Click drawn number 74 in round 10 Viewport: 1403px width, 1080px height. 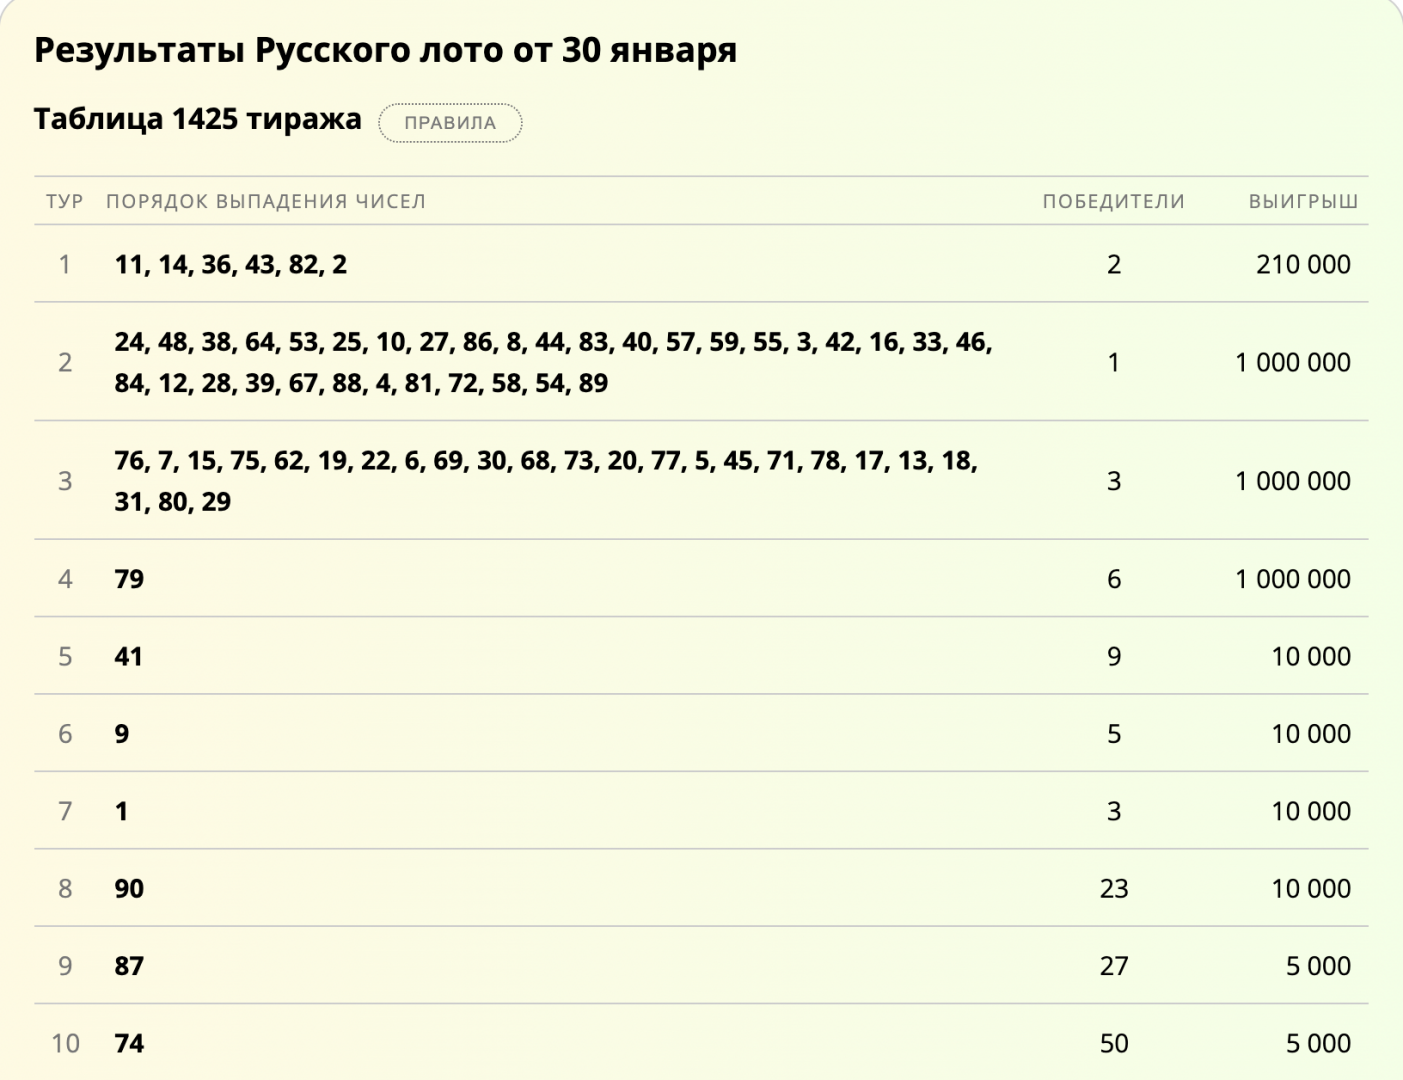pos(129,1043)
